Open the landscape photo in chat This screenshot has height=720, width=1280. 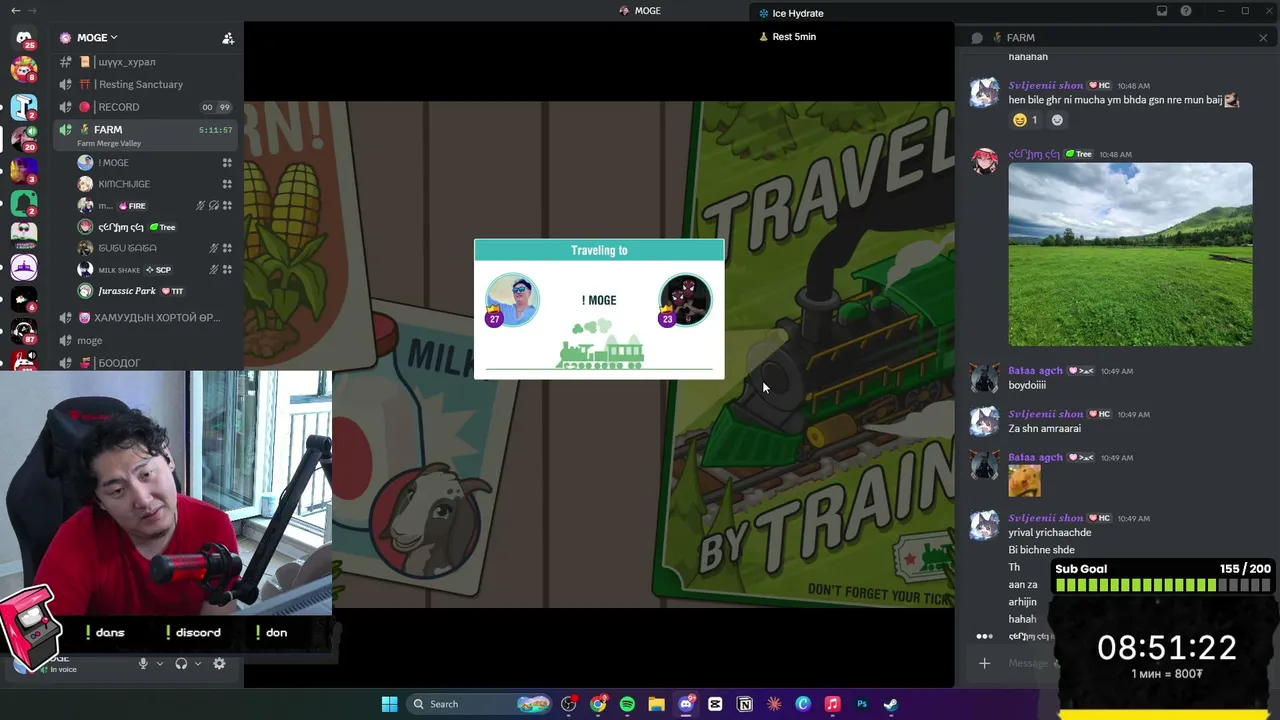pyautogui.click(x=1130, y=254)
